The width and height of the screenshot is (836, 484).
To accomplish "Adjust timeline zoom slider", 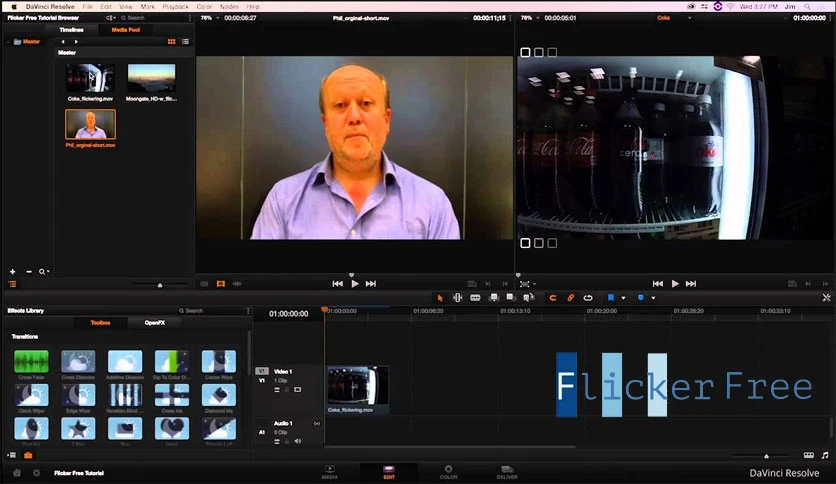I will (x=766, y=456).
